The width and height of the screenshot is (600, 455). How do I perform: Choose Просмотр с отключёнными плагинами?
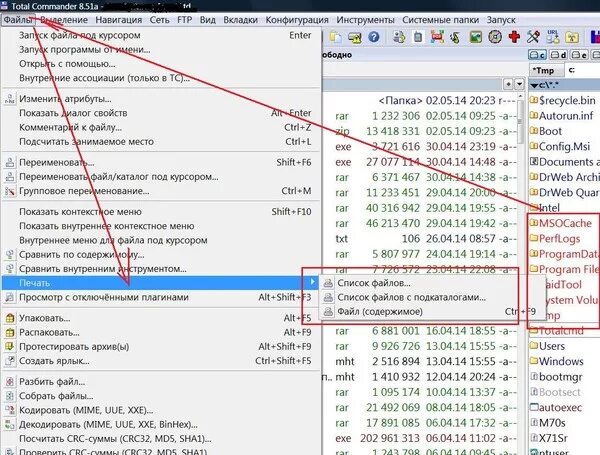point(161,297)
